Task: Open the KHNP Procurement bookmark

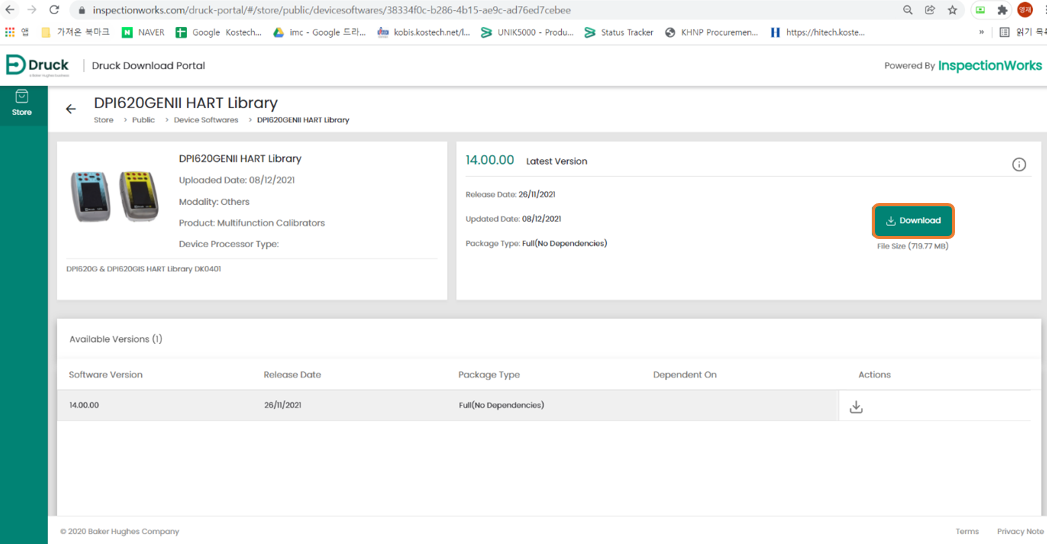Action: 711,32
